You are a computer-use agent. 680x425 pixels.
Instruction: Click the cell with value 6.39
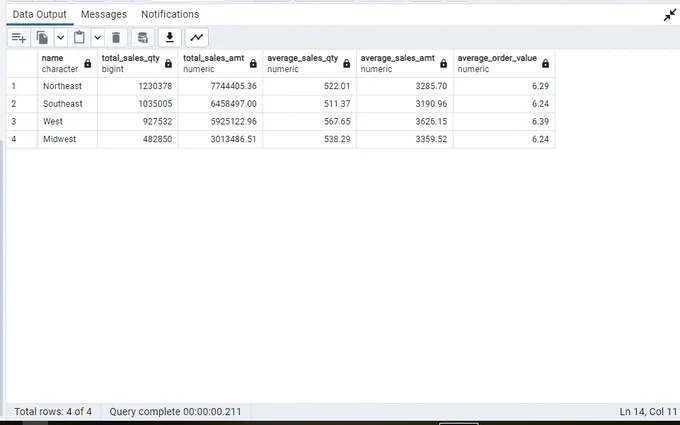coord(504,121)
